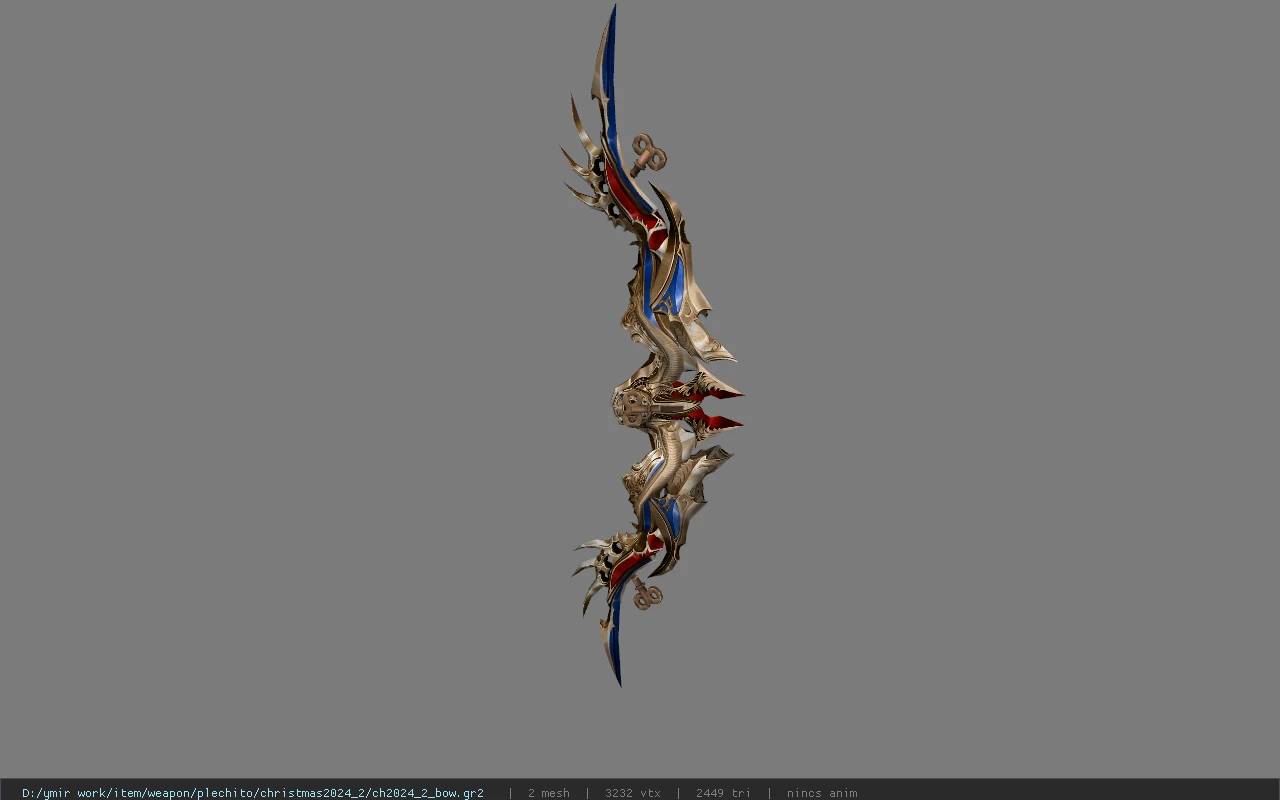Click the bow 3D model in viewport
Screen dimensions: 1280x800
pos(650,345)
